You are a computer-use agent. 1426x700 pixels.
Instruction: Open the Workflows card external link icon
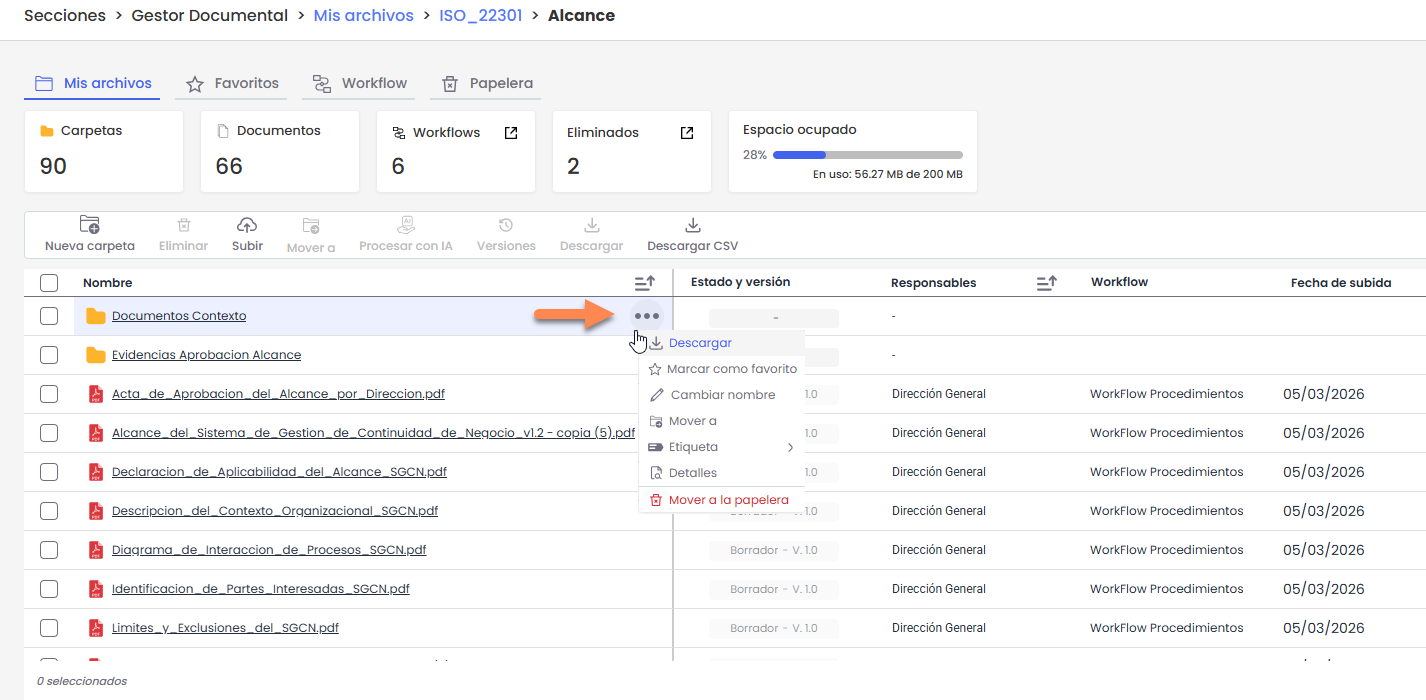pos(511,133)
